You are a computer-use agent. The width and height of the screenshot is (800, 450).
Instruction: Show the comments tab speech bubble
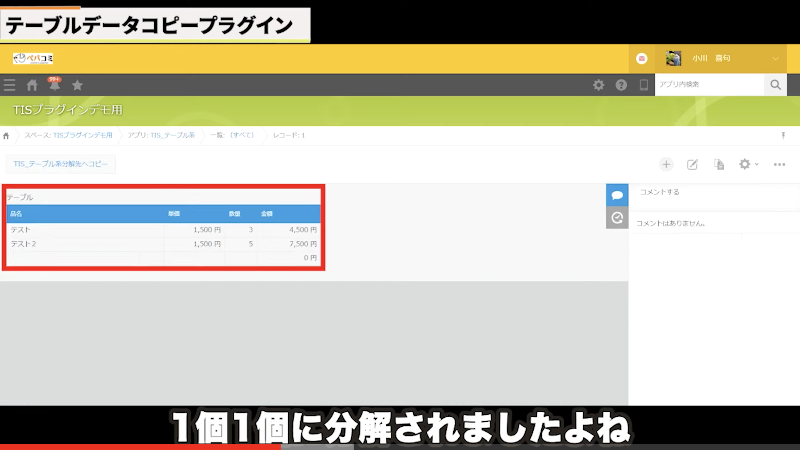click(617, 195)
